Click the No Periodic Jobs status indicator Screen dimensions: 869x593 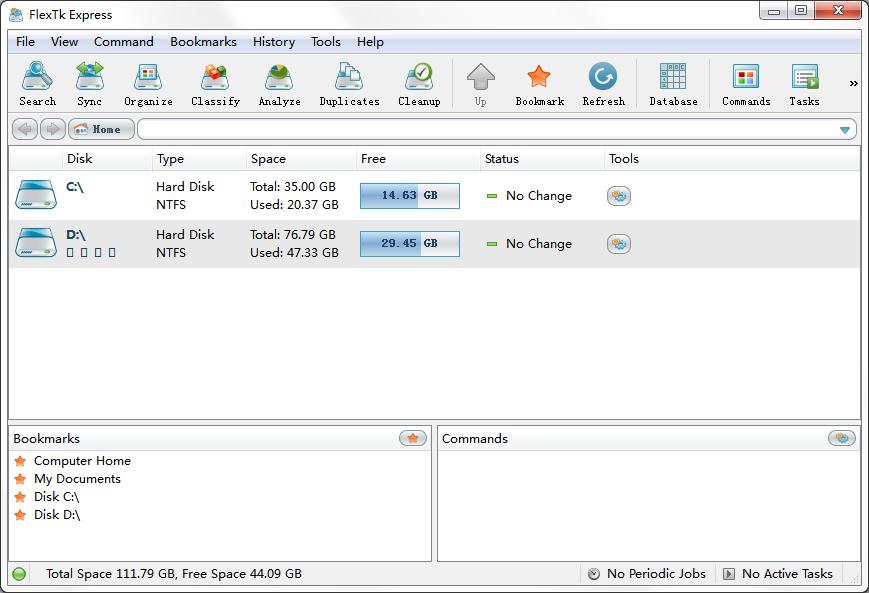click(646, 574)
